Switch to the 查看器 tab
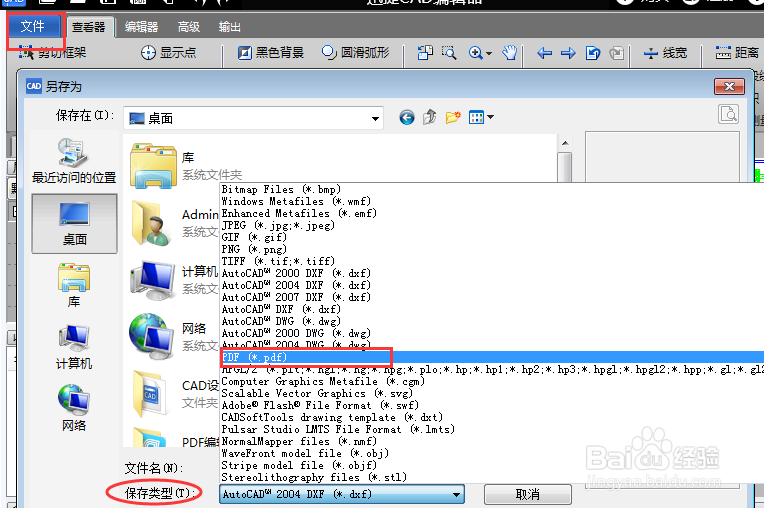 (x=89, y=27)
